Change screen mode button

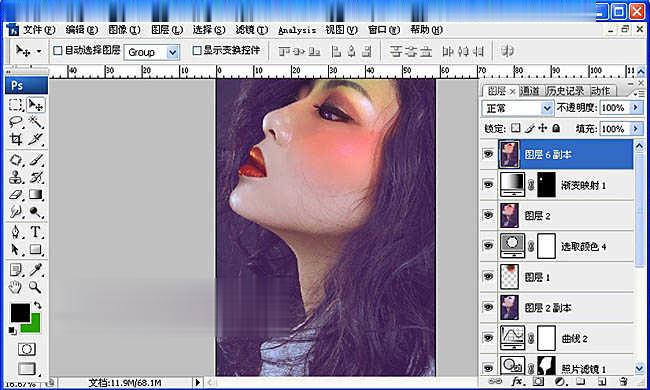[x=27, y=368]
